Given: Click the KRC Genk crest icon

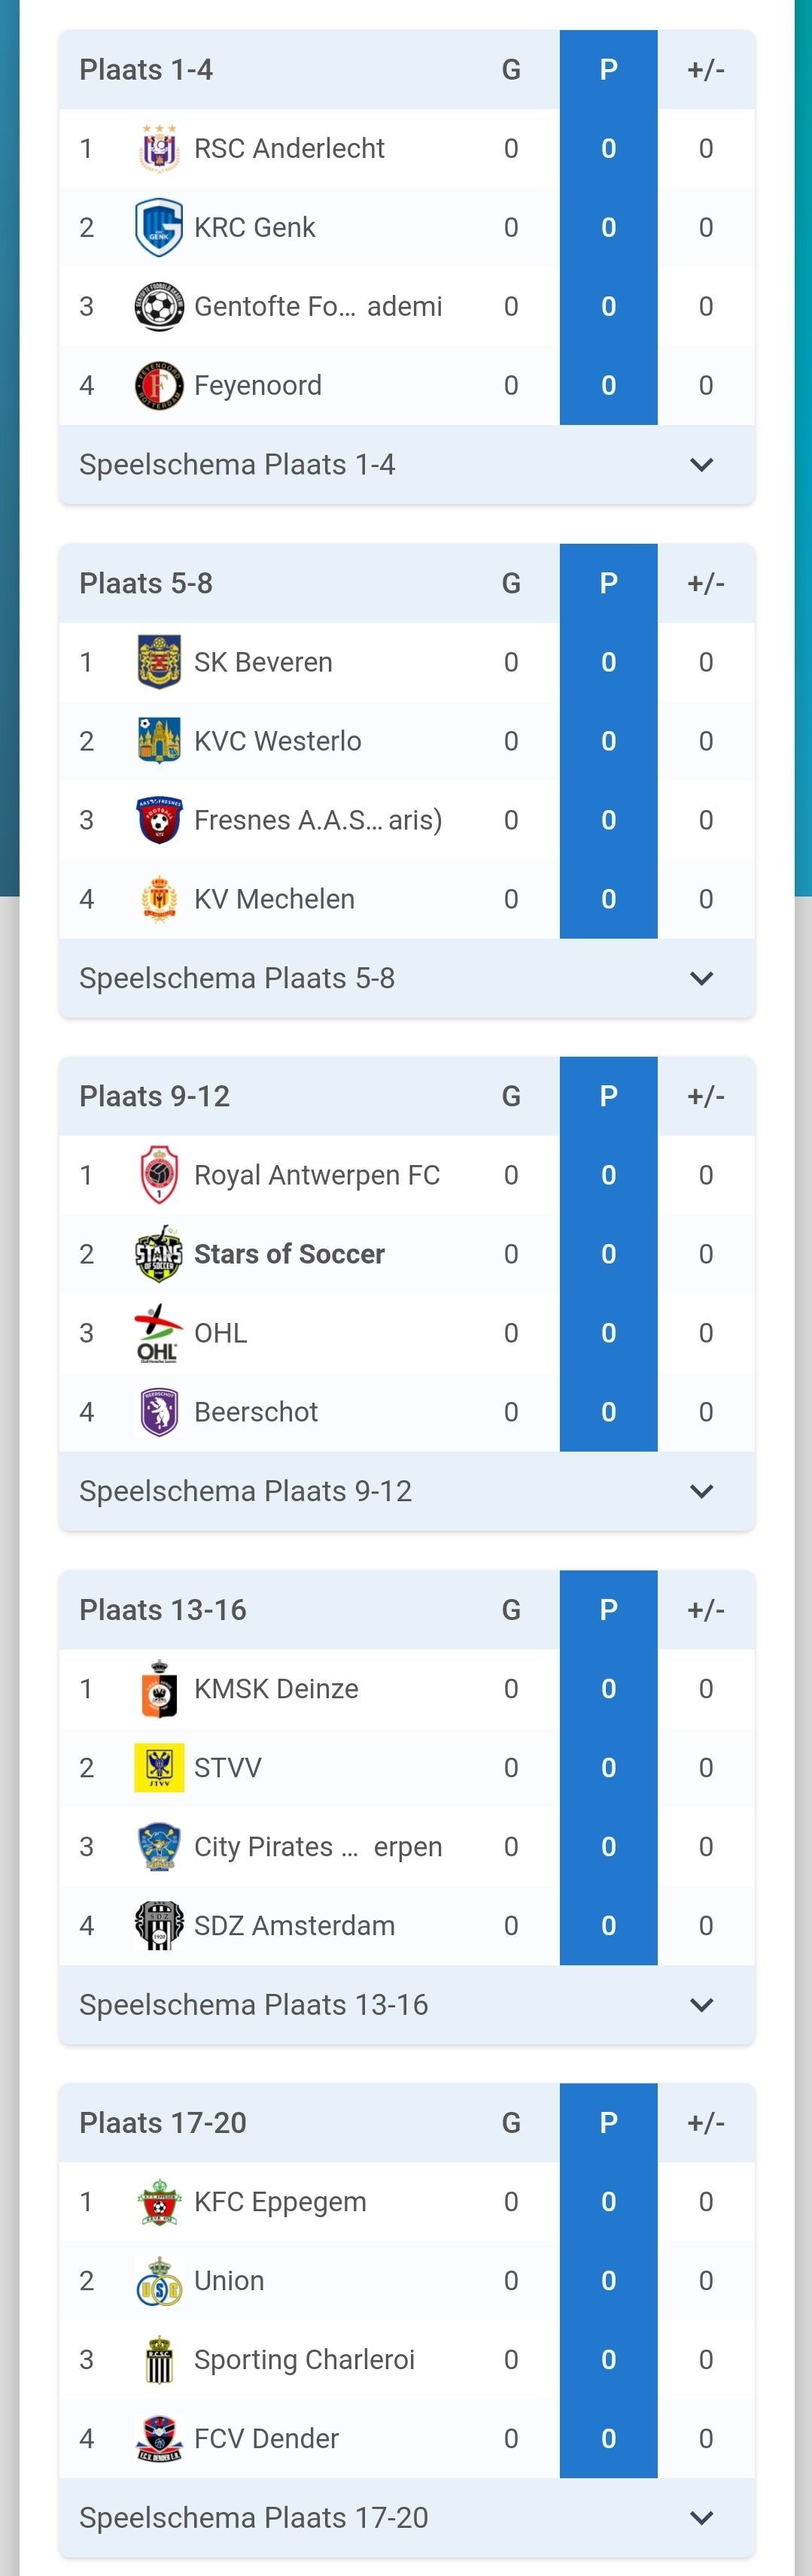Looking at the screenshot, I should pyautogui.click(x=159, y=228).
